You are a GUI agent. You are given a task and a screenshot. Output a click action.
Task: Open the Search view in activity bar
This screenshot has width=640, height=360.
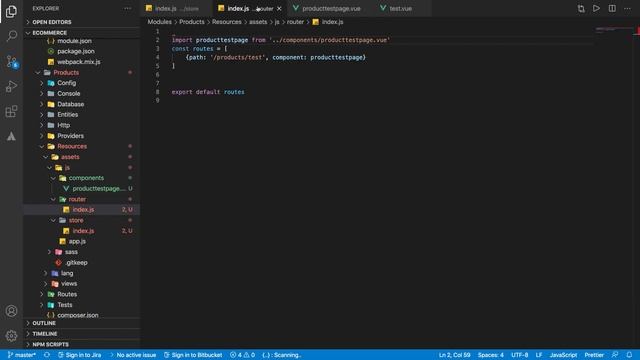(x=11, y=36)
